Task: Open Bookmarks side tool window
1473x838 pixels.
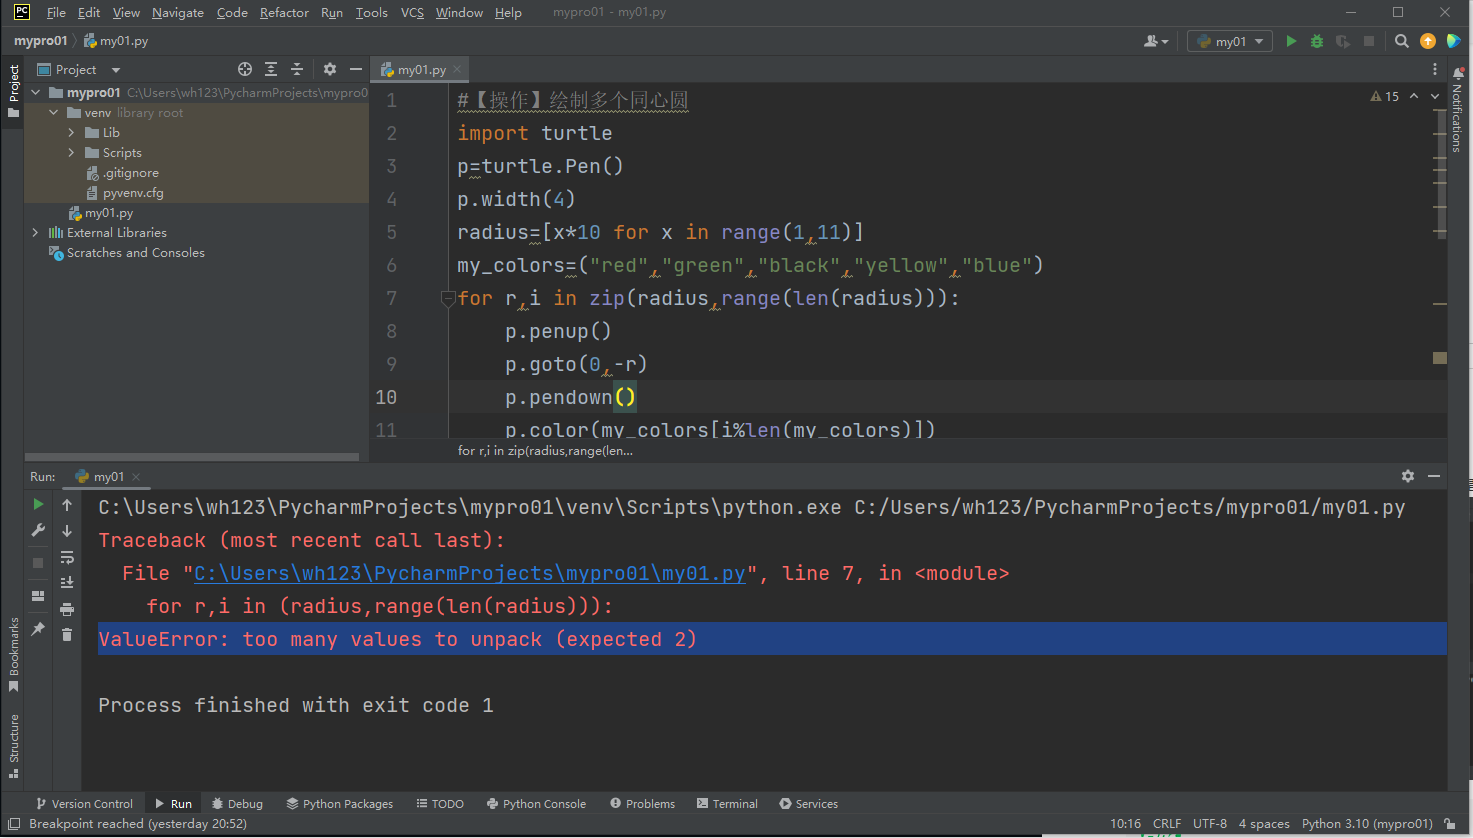Action: [14, 653]
